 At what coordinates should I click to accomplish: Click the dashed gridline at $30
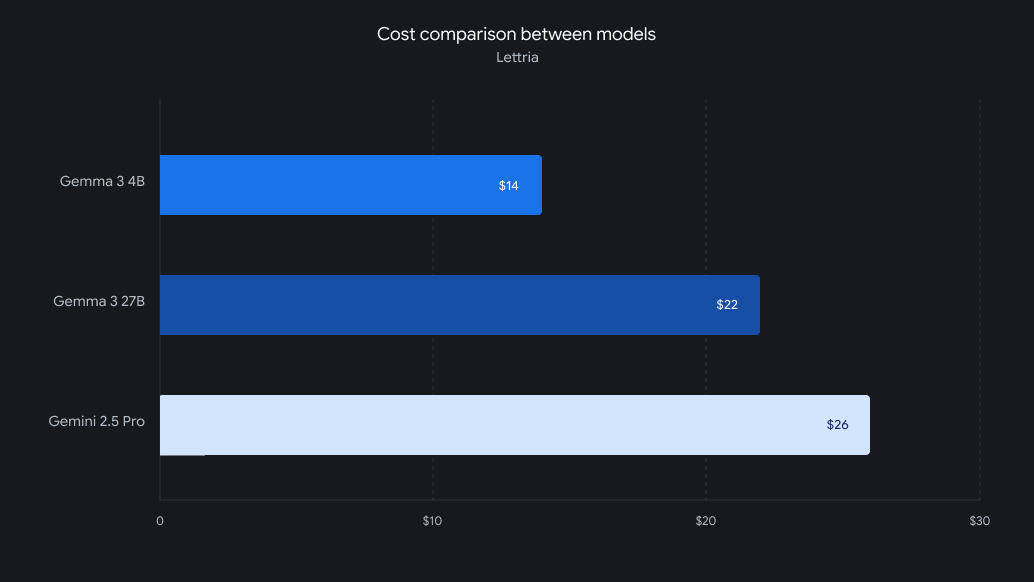click(979, 300)
